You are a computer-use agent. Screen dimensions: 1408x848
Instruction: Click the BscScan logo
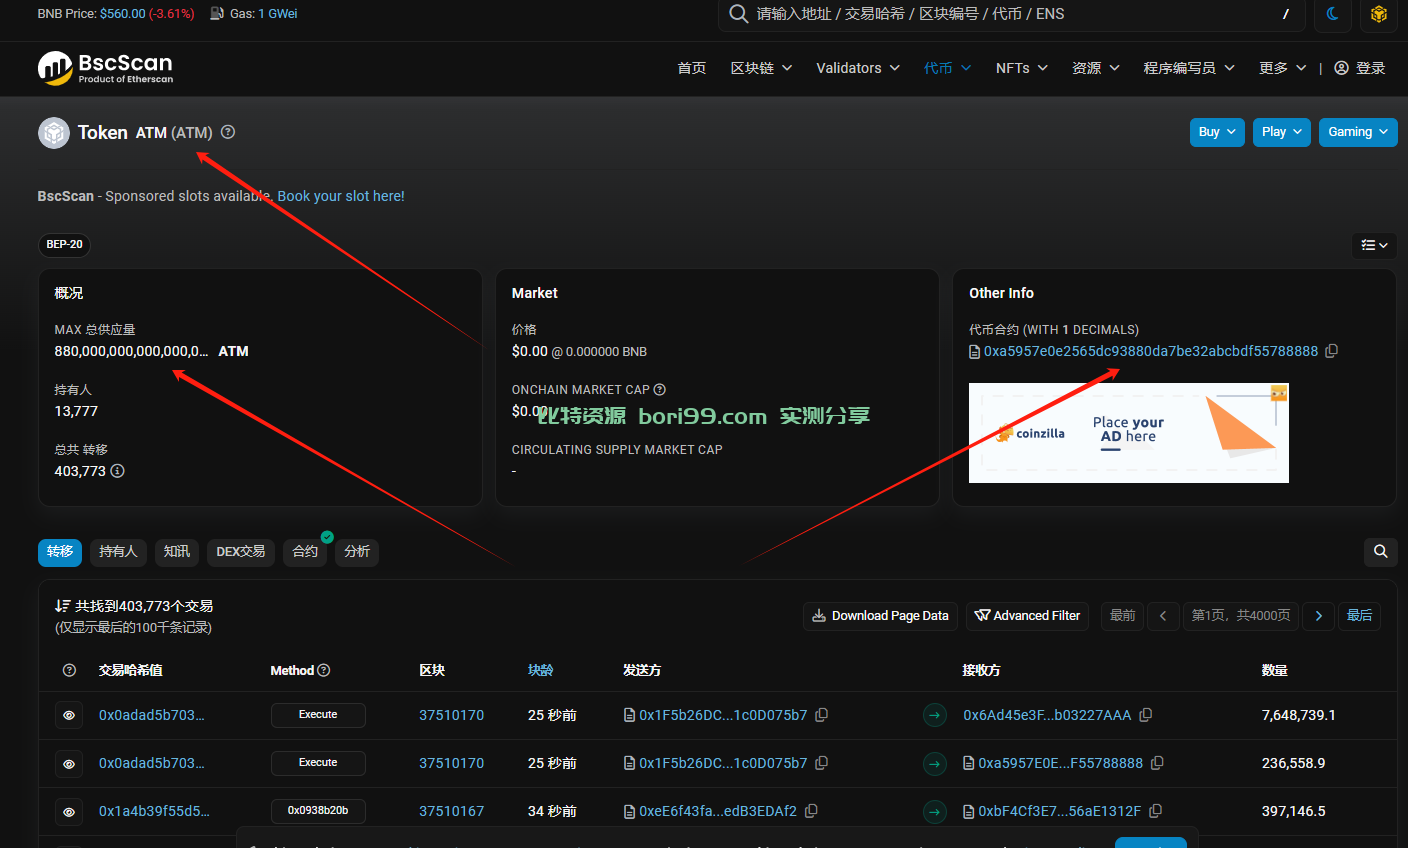pyautogui.click(x=105, y=68)
